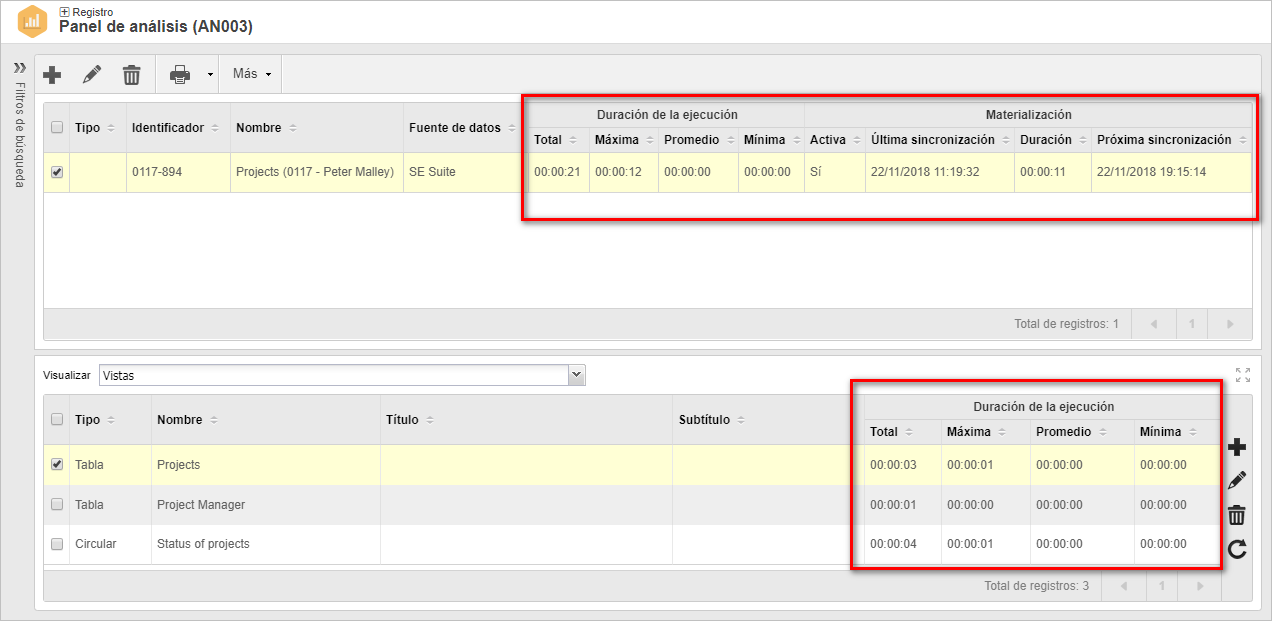This screenshot has width=1272, height=621.
Task: Check the Status of projects row checkbox
Action: tap(57, 544)
